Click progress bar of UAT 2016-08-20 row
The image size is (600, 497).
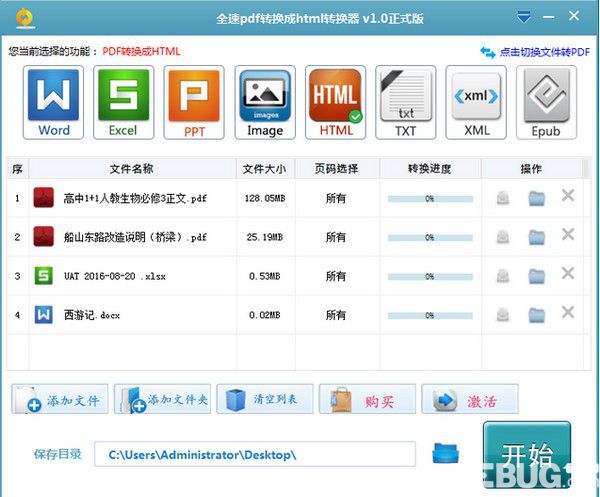click(430, 277)
